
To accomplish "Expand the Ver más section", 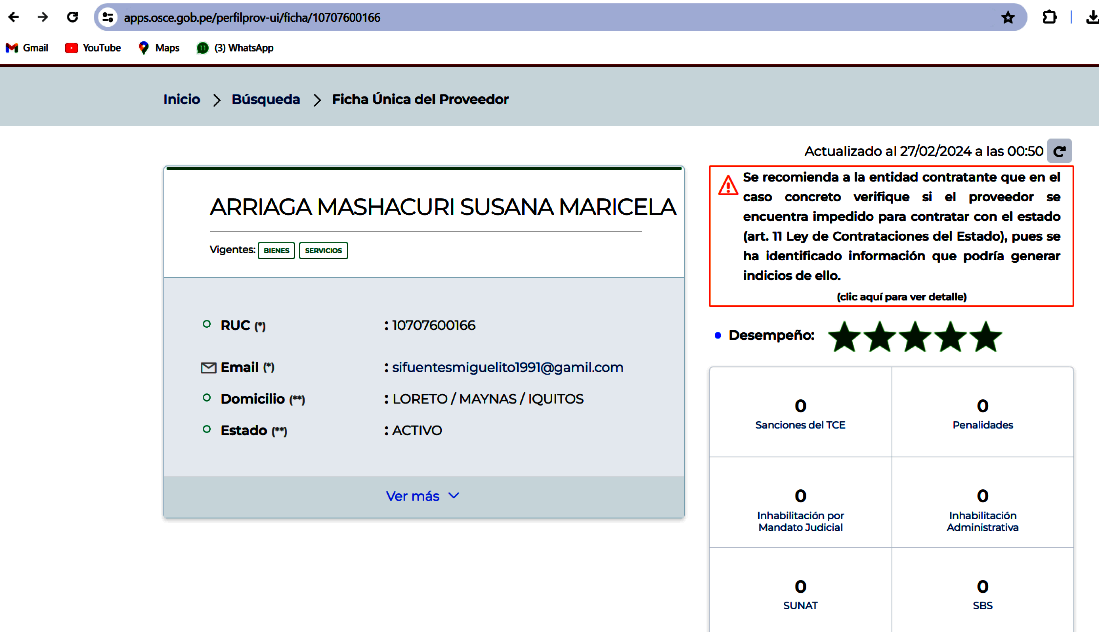I will [x=422, y=496].
